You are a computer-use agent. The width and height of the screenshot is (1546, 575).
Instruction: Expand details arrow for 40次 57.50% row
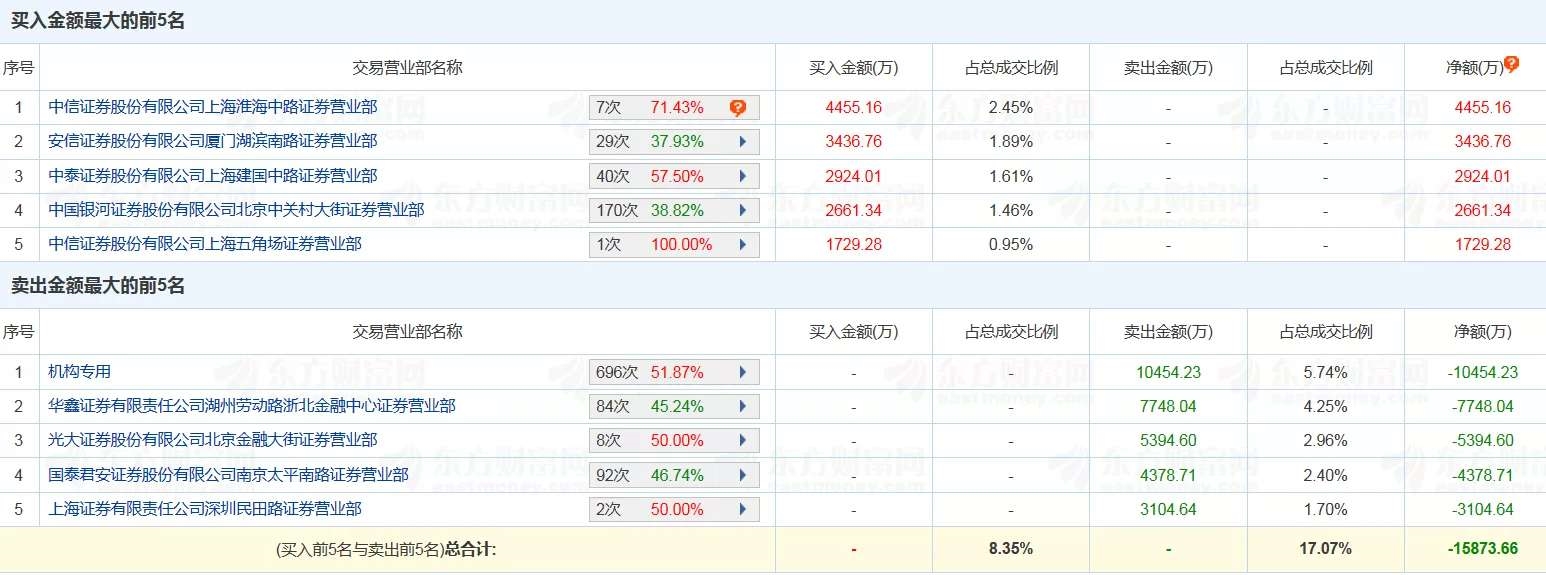tap(743, 176)
